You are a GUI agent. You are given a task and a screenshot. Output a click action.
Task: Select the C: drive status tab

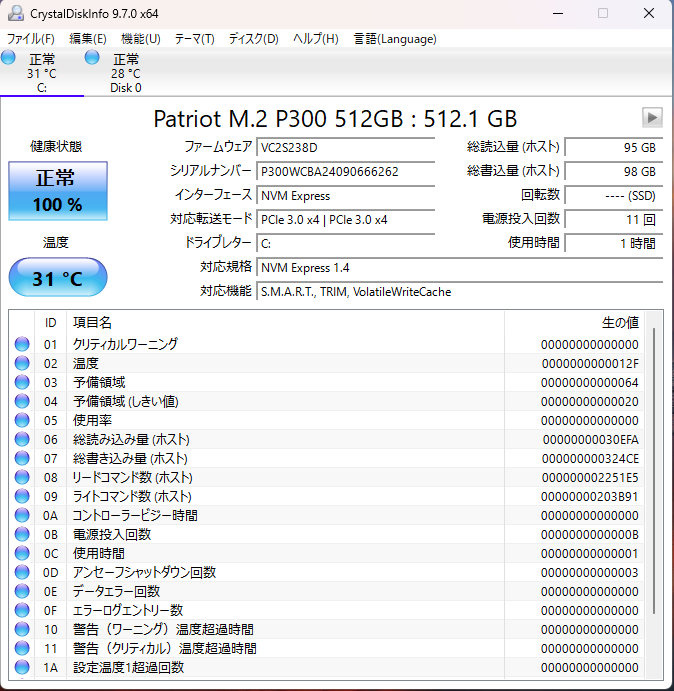click(42, 73)
